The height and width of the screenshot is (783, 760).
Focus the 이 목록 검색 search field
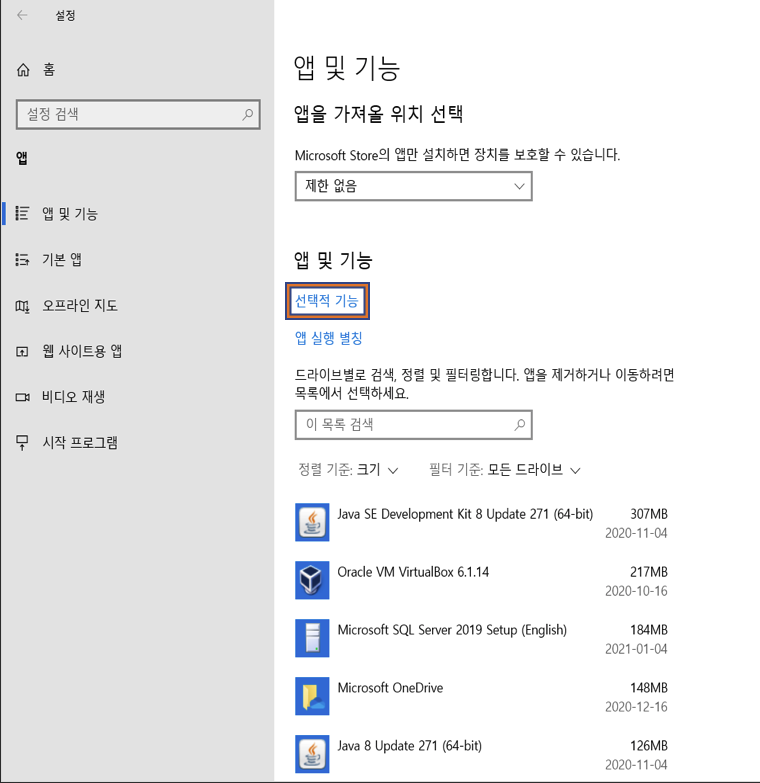[413, 425]
